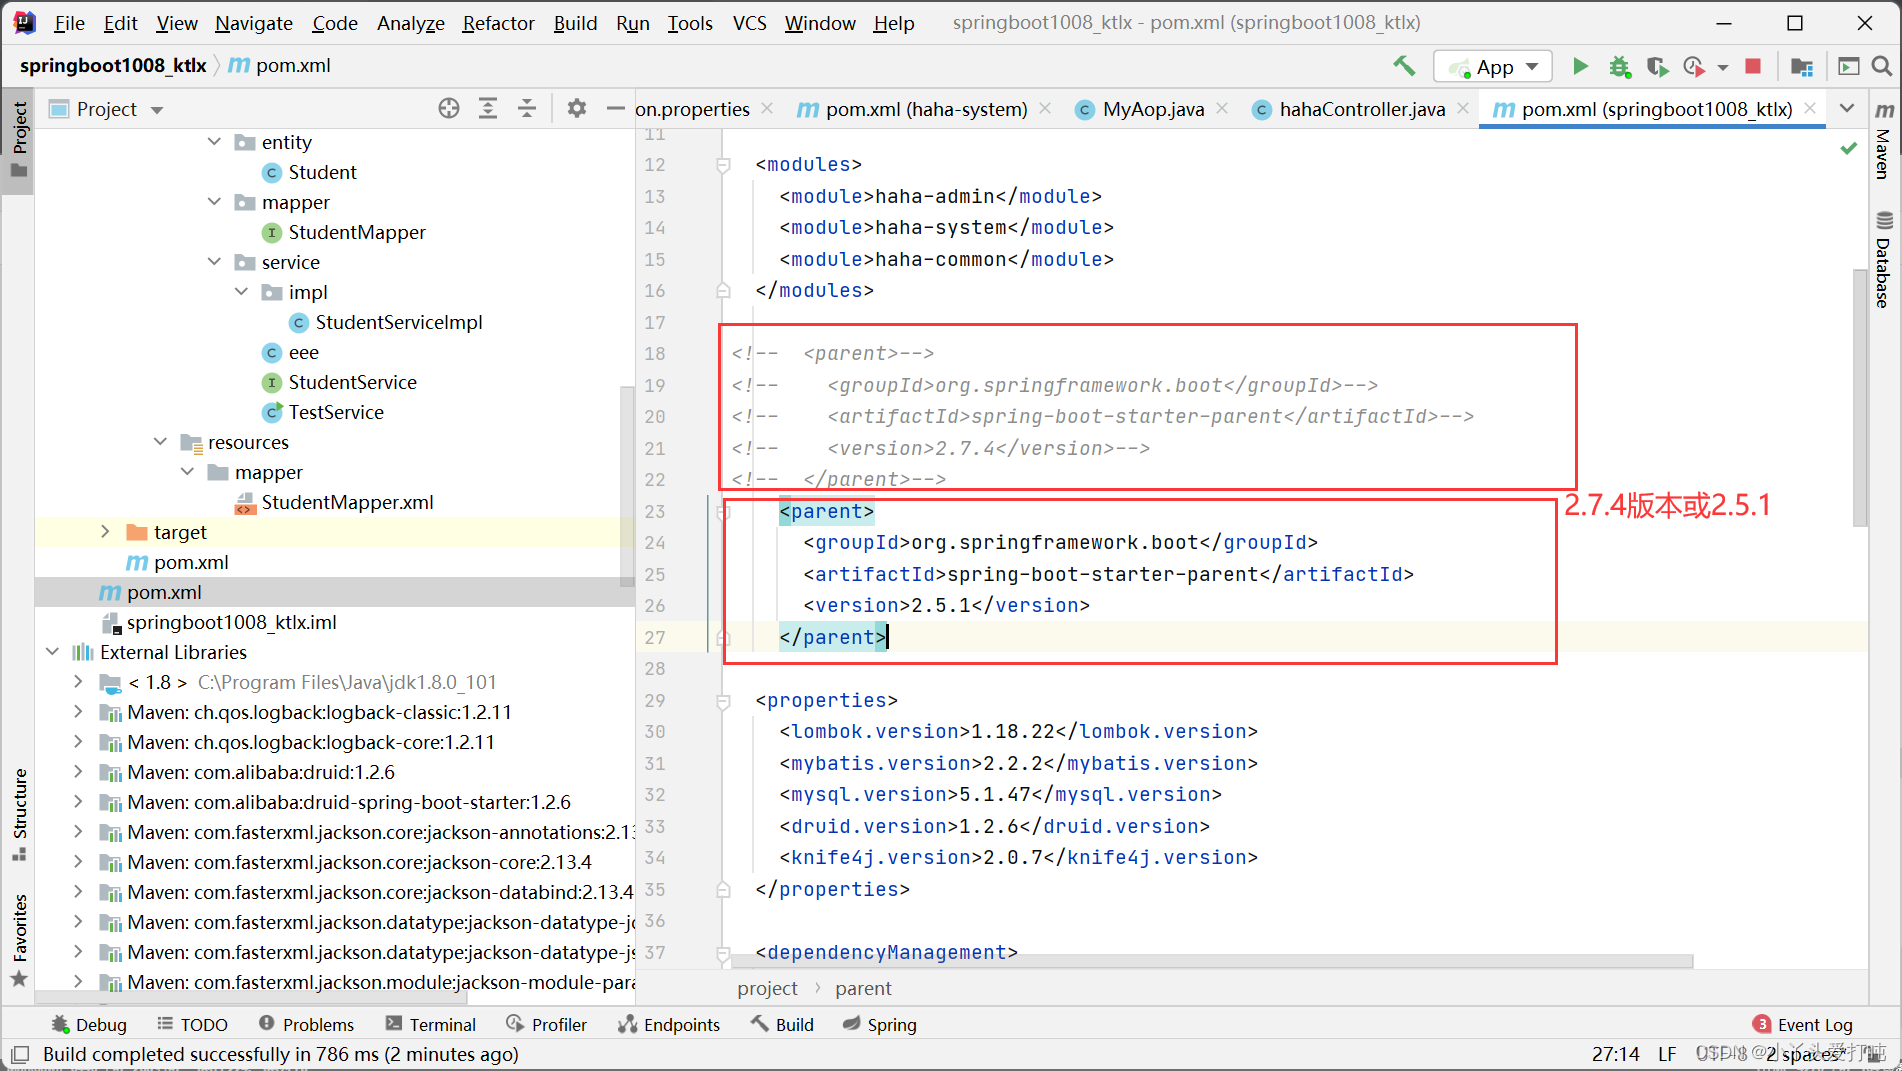Viewport: 1902px width, 1071px height.
Task: Show hidden editor tabs dropdown
Action: (1847, 108)
